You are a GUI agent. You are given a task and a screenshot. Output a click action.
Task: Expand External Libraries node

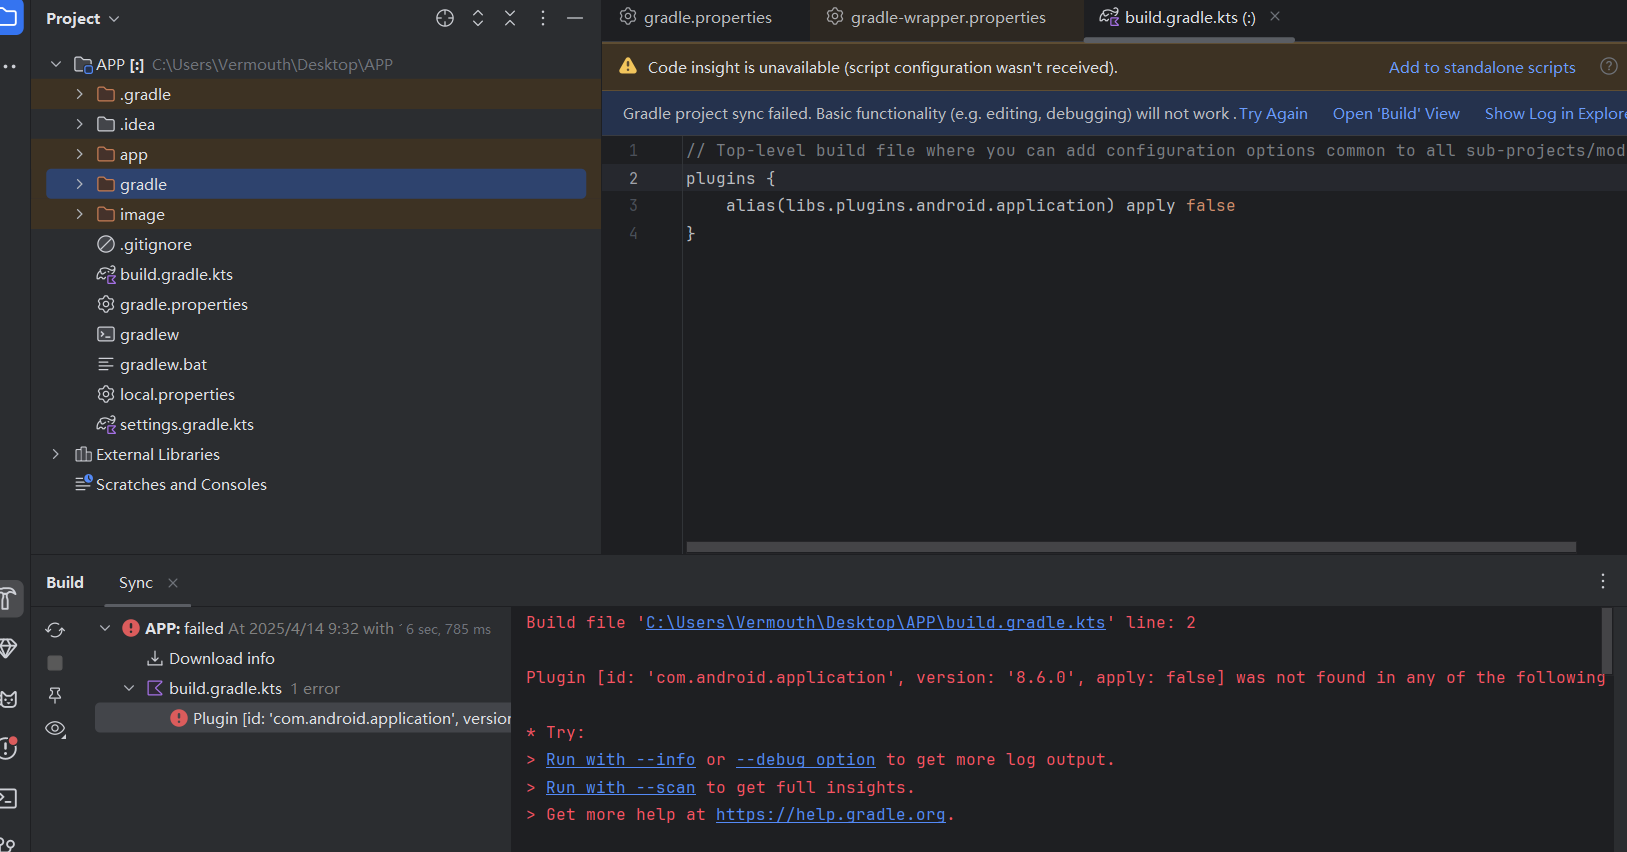[x=56, y=454]
